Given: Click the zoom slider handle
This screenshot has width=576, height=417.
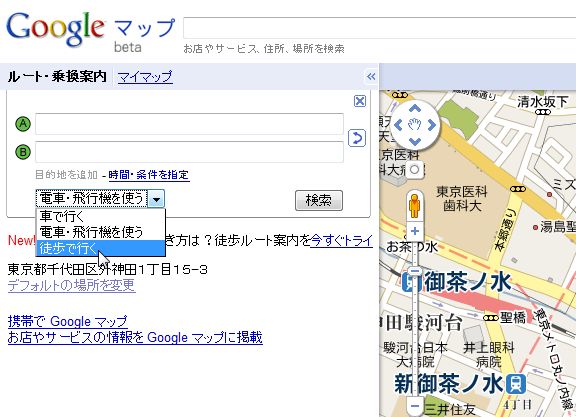Looking at the screenshot, I should point(415,271).
